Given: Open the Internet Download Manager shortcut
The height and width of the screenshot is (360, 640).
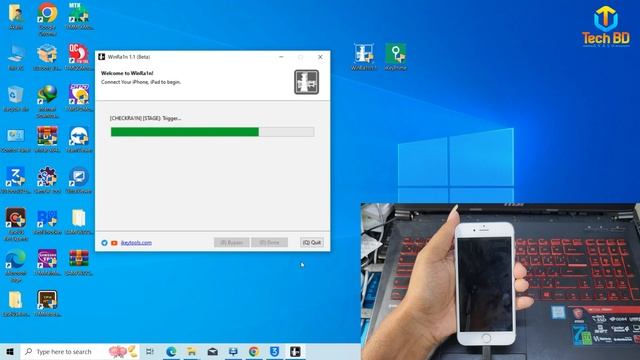Looking at the screenshot, I should coord(47,101).
